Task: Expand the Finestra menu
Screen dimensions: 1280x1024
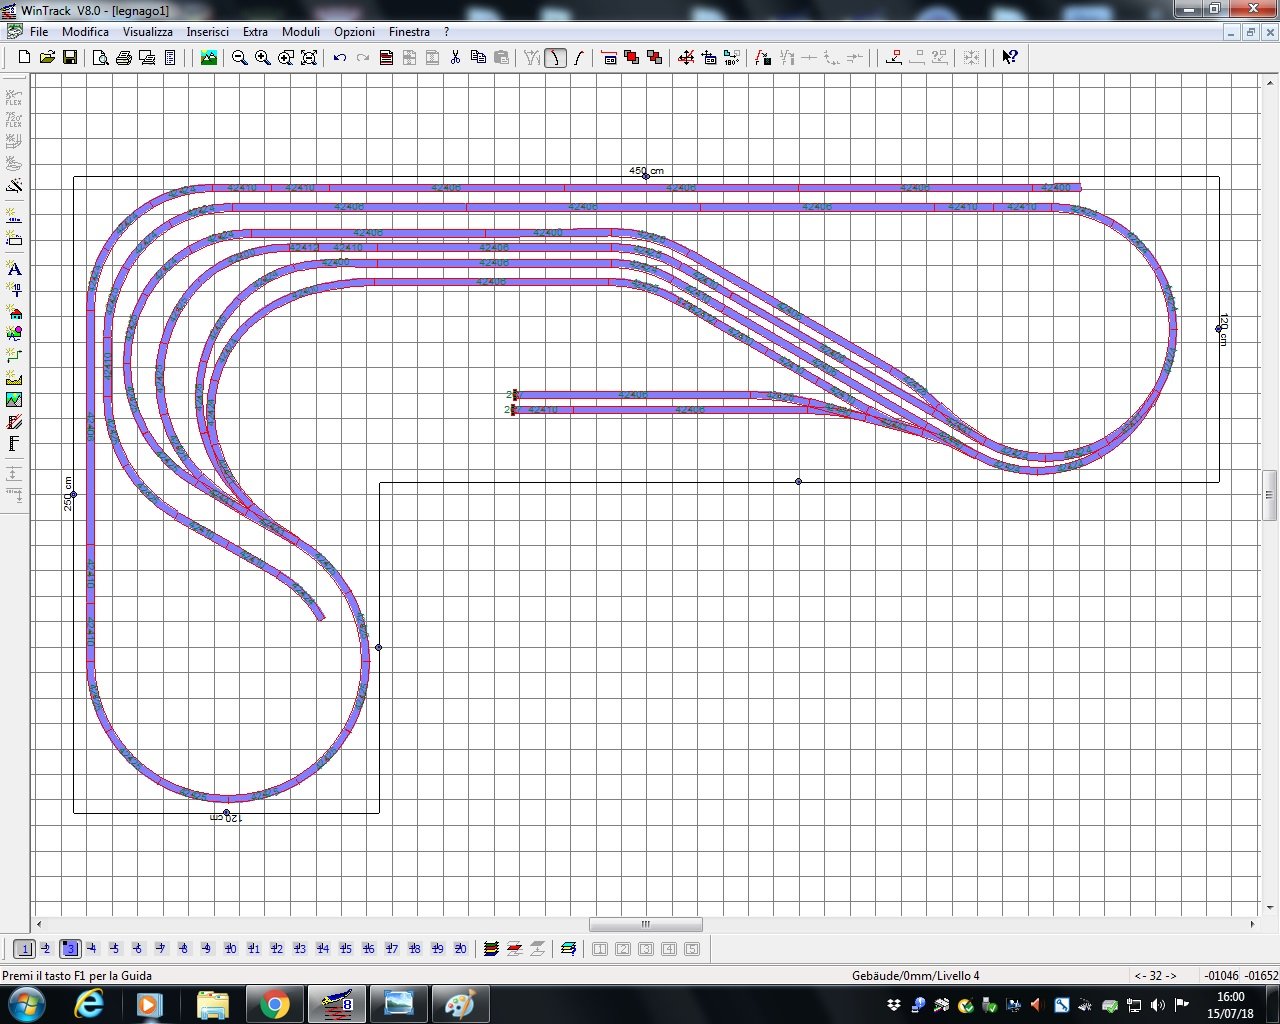Action: click(409, 32)
